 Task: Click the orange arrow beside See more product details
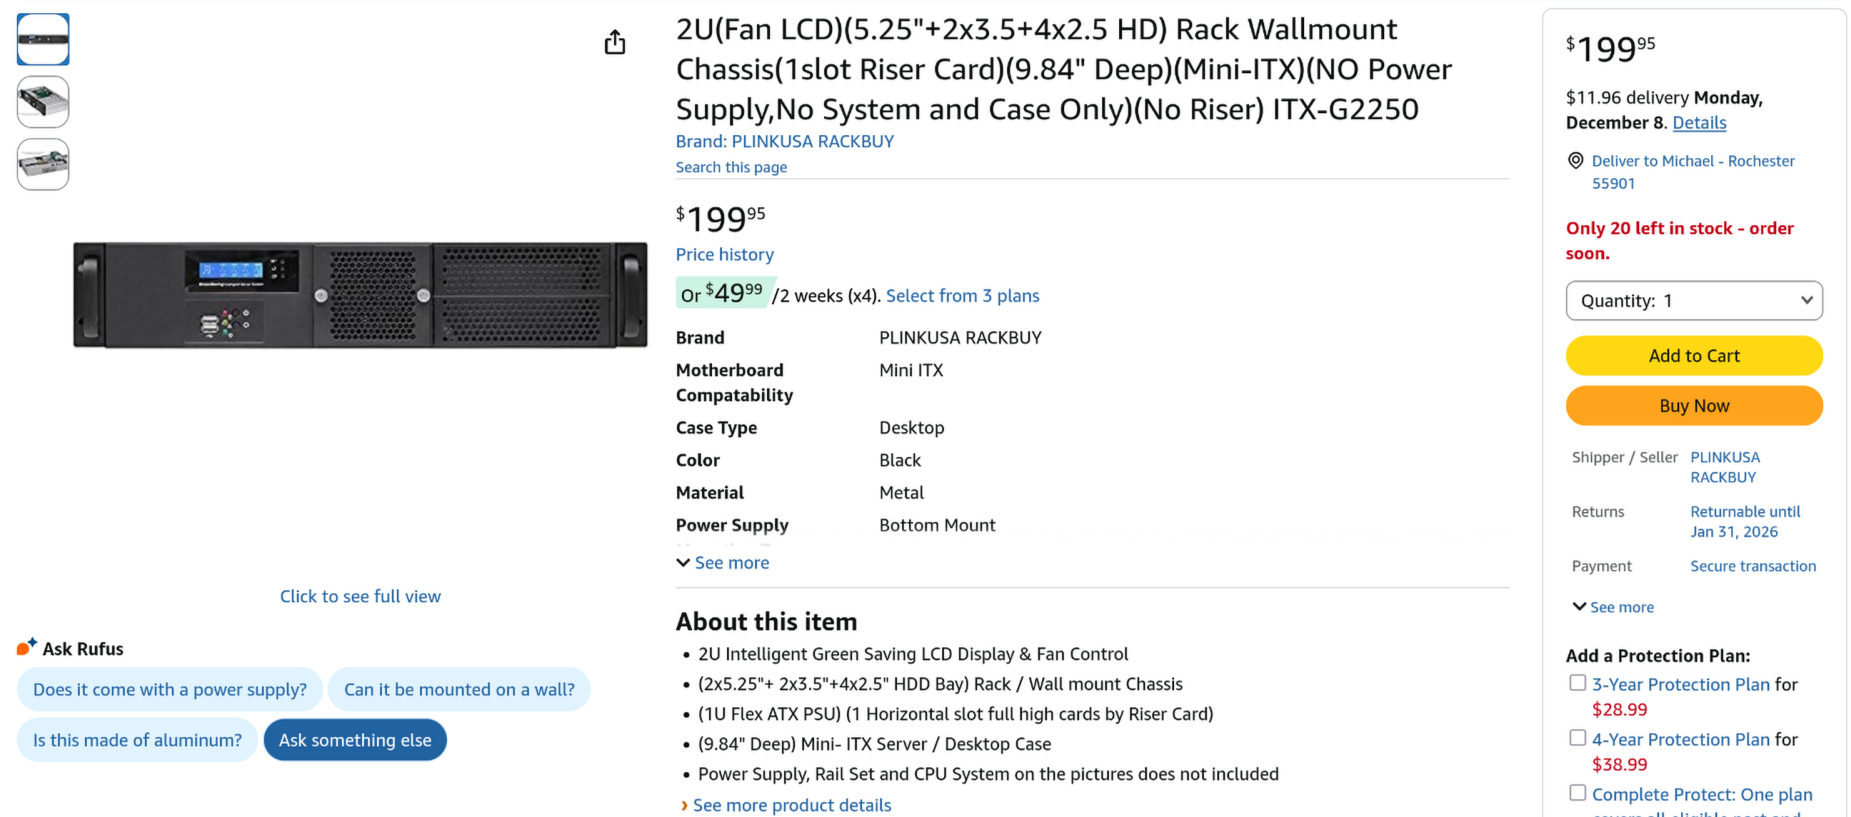tap(684, 805)
